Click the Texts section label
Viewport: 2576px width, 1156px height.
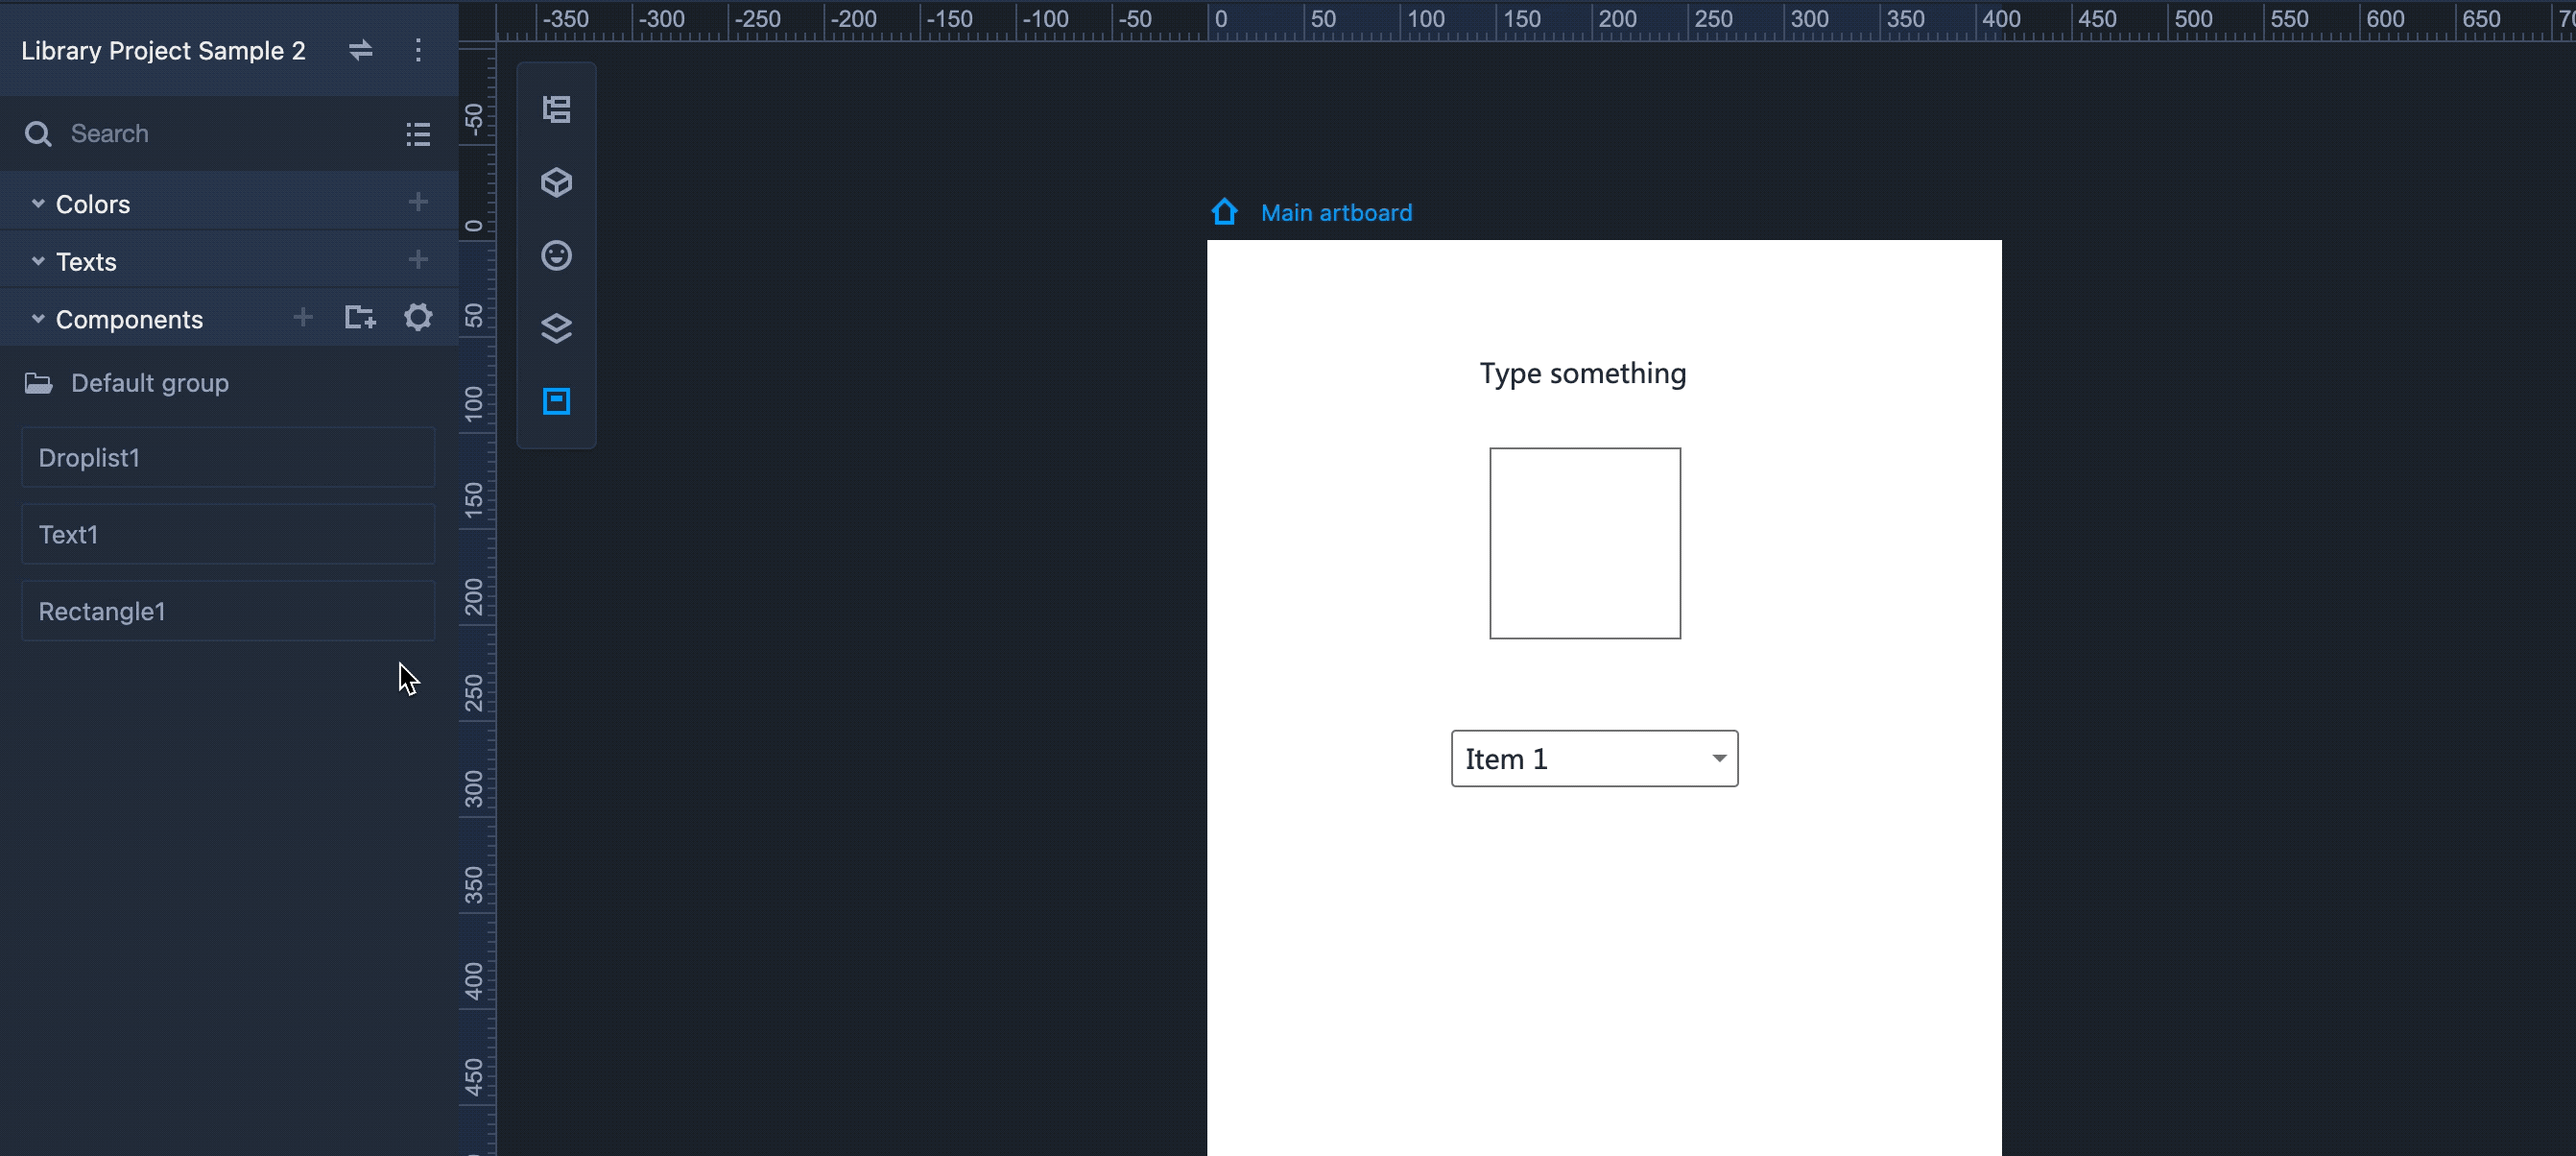[86, 262]
